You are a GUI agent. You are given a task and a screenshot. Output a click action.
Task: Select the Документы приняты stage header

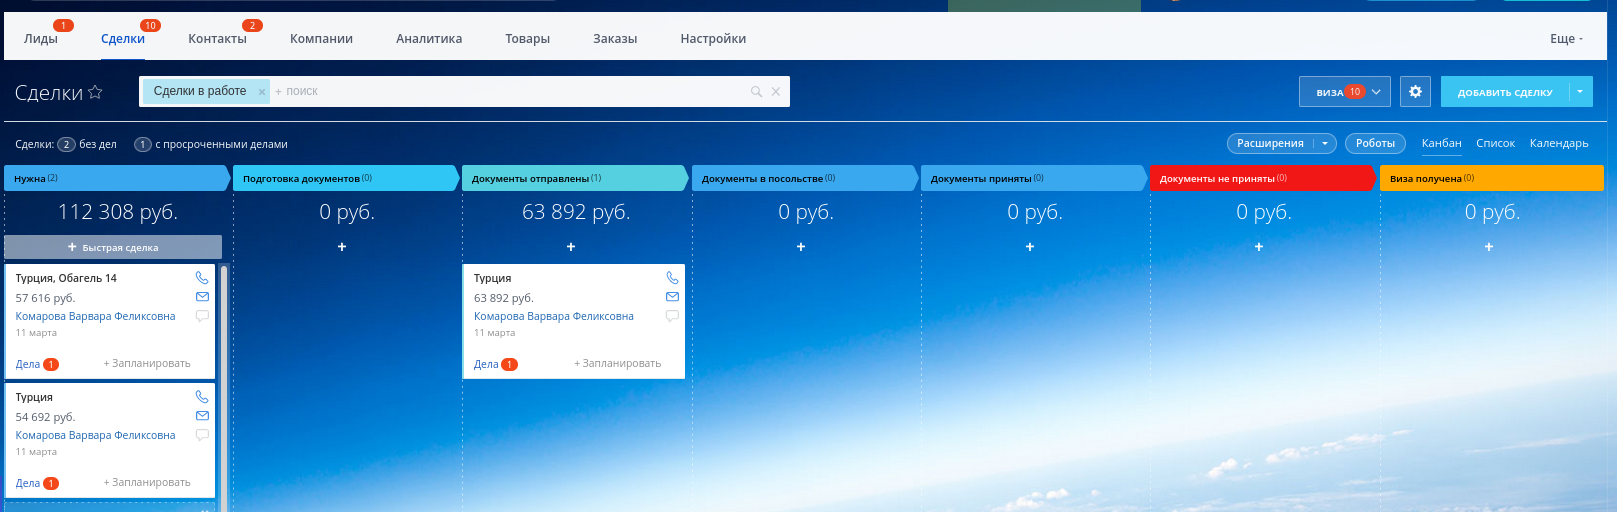click(1034, 178)
